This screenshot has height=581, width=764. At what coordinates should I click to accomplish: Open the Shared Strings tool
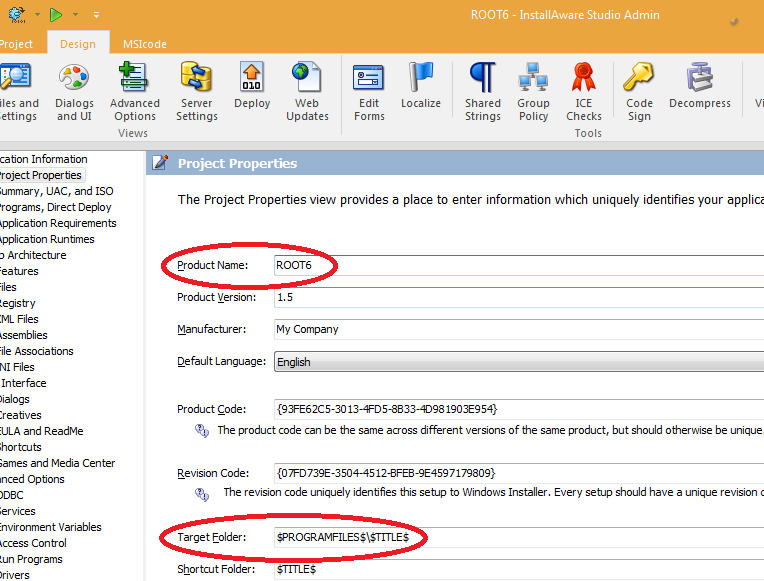482,92
